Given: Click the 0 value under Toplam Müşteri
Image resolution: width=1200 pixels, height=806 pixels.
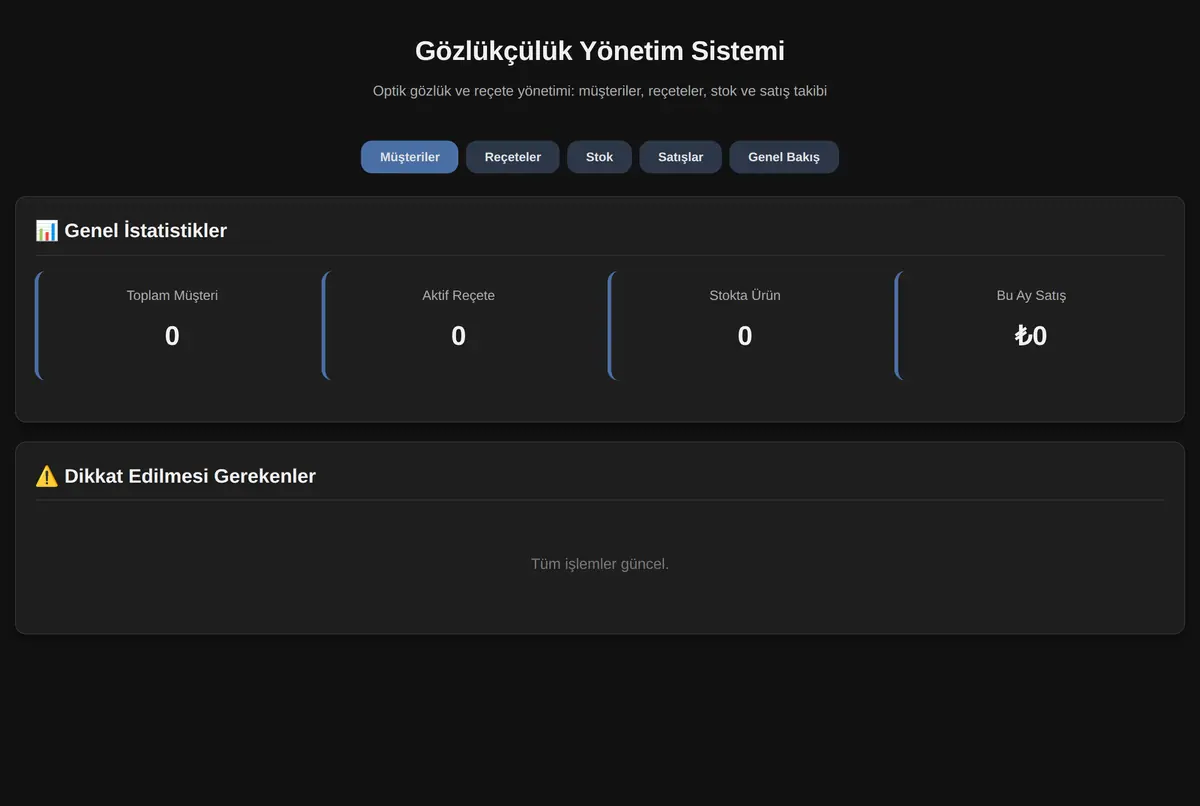Looking at the screenshot, I should click(172, 336).
